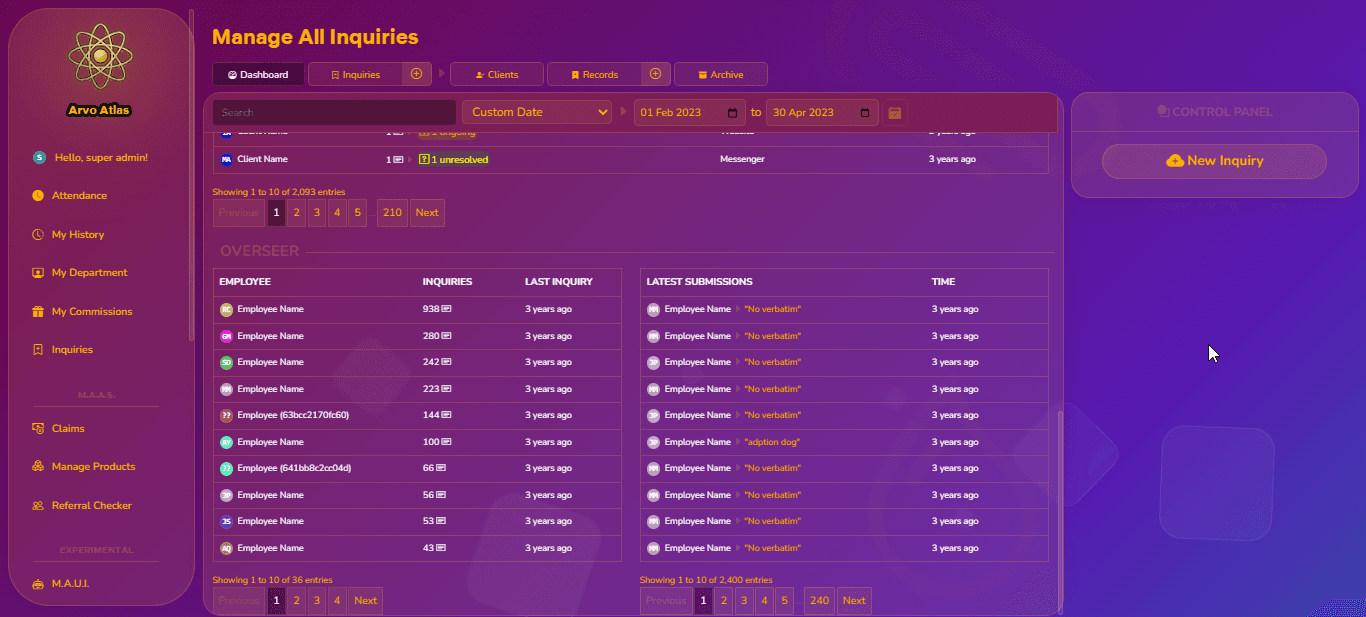Image resolution: width=1366 pixels, height=617 pixels.
Task: Expand the Custom Date dropdown
Action: click(x=536, y=113)
